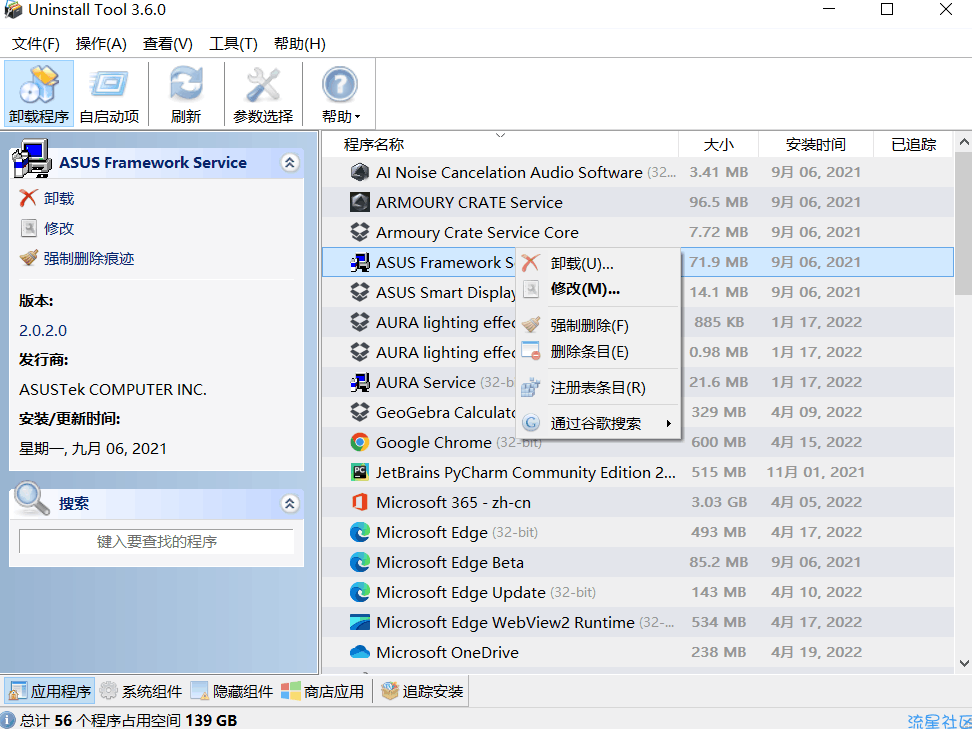Open 参数选择 preferences tool icon
Screen dimensions: 972x729
pyautogui.click(x=263, y=94)
